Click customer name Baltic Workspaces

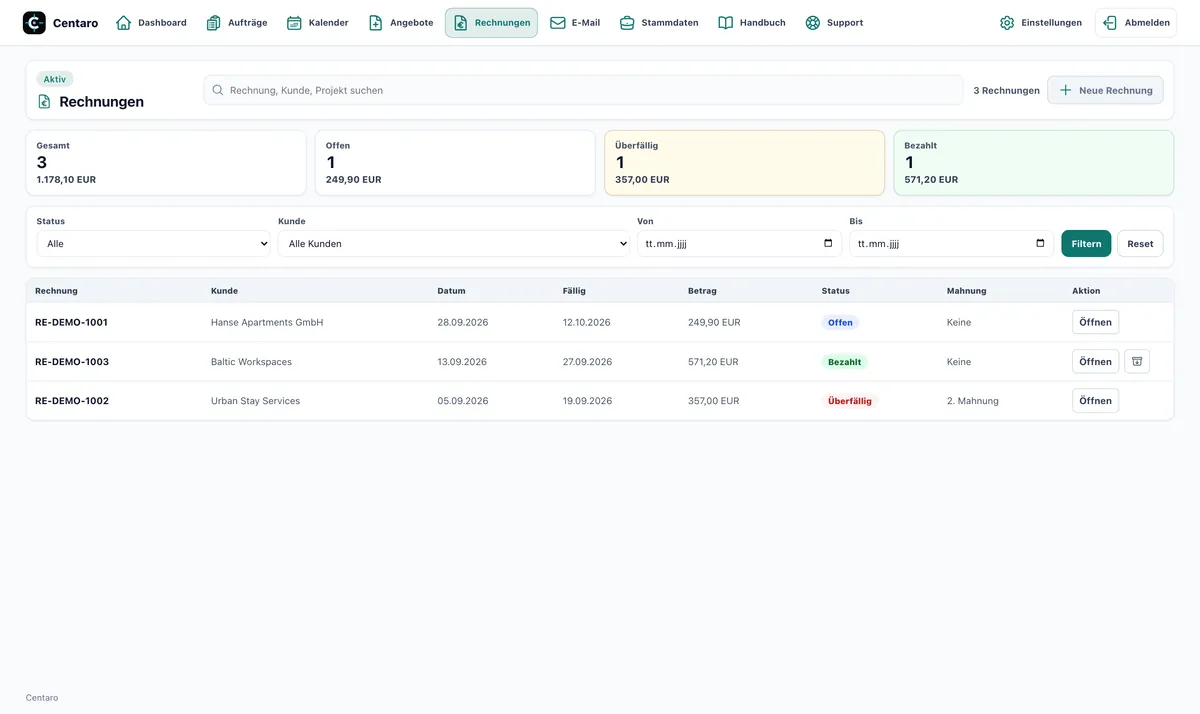click(251, 362)
